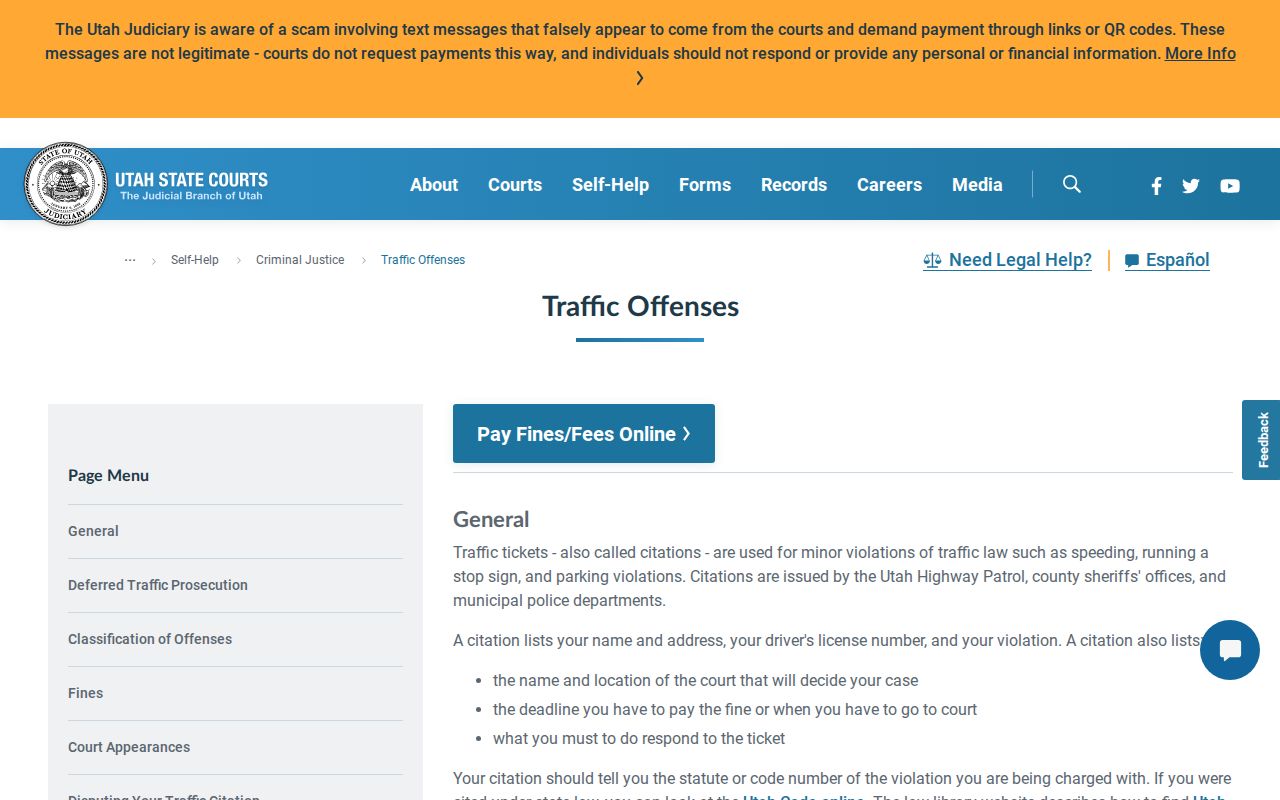The image size is (1280, 800).
Task: Click the Pay Fines/Fees Online button
Action: 584,433
